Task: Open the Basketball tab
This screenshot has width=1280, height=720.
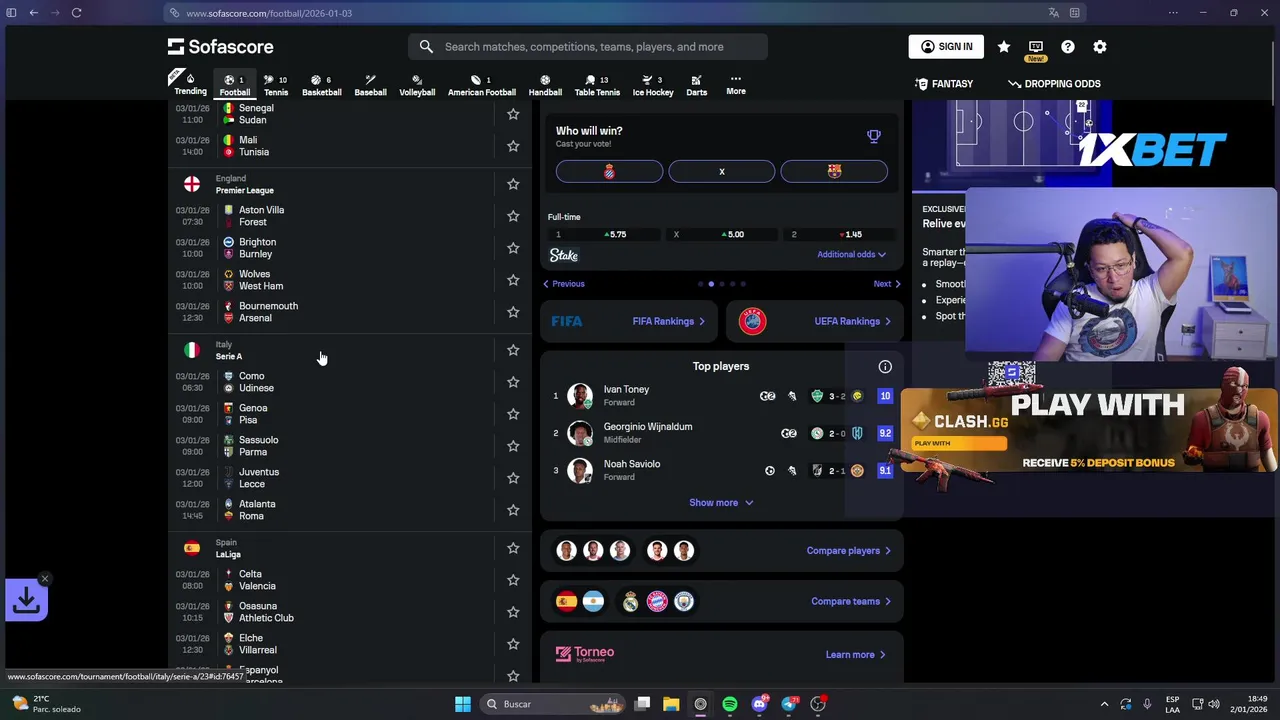Action: click(x=322, y=85)
